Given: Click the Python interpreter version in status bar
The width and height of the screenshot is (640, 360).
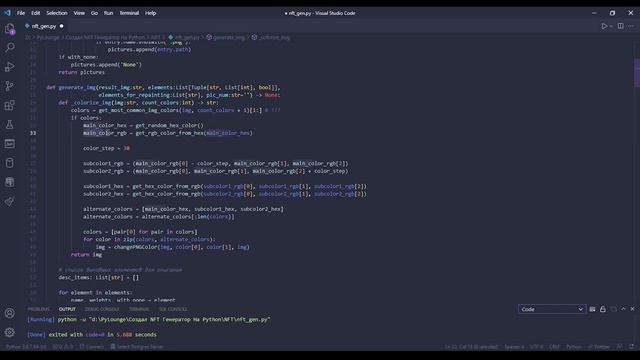Looking at the screenshot, I should [x=26, y=347].
